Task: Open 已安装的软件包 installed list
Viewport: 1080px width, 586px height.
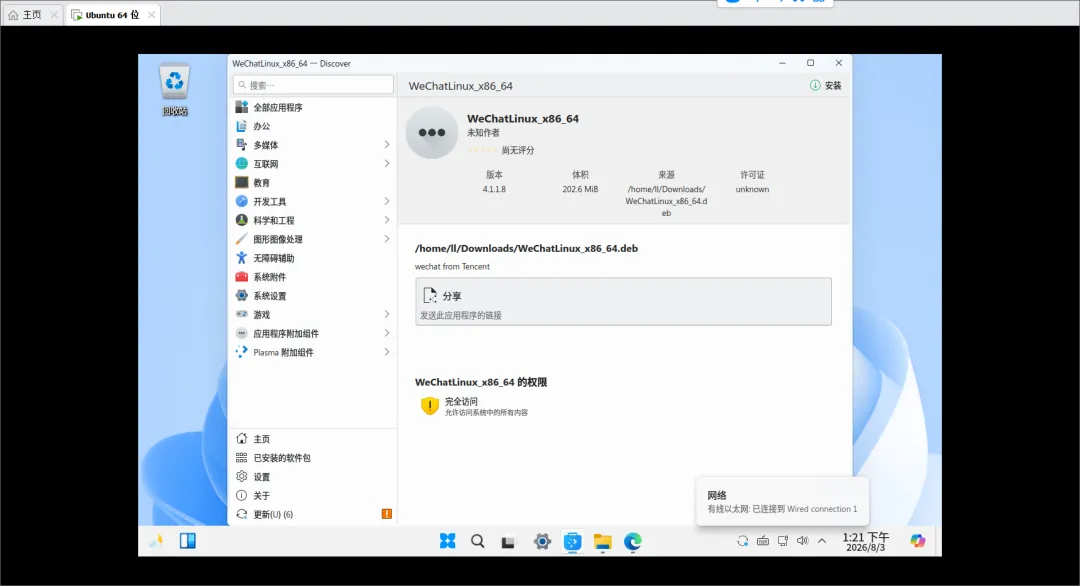Action: click(x=313, y=458)
